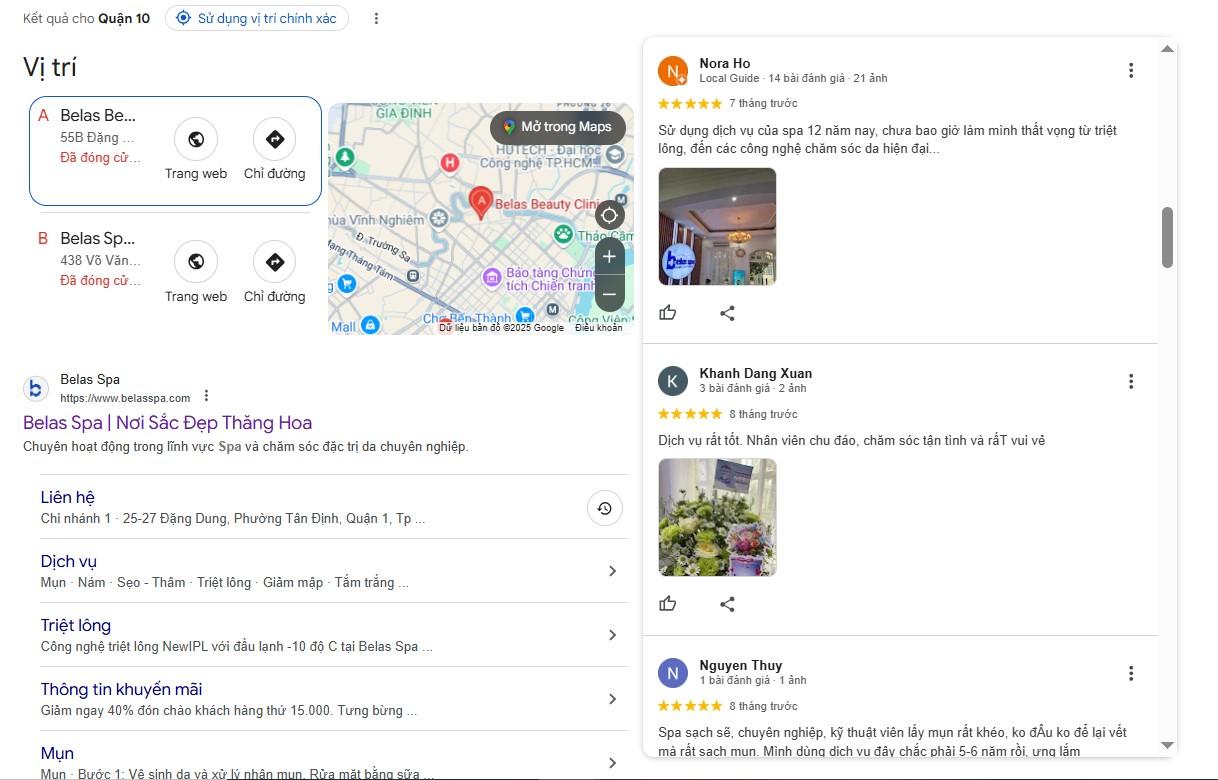The image size is (1218, 780).
Task: Like Nora Ho's review
Action: coord(668,313)
